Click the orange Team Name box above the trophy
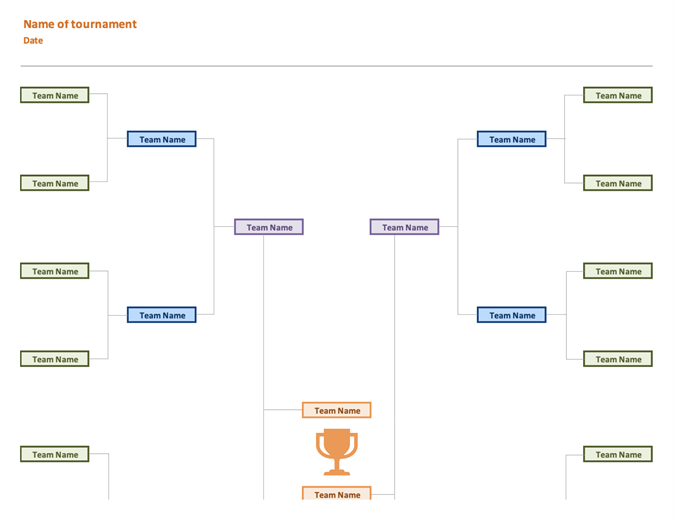Screen dimensions: 675x520 pos(337,410)
